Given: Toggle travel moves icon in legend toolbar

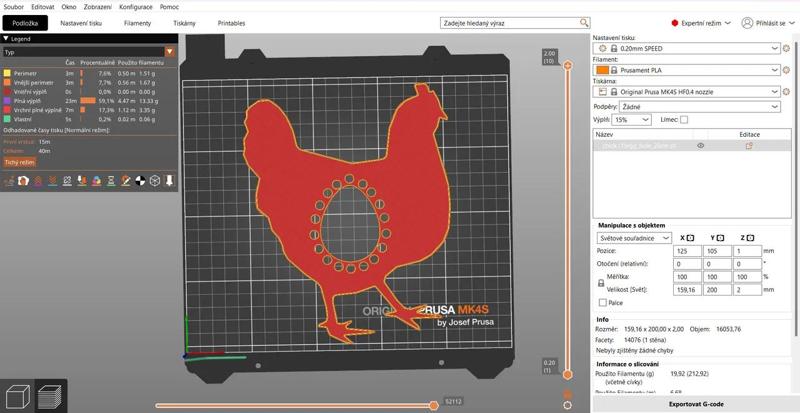Looking at the screenshot, I should click(x=9, y=181).
